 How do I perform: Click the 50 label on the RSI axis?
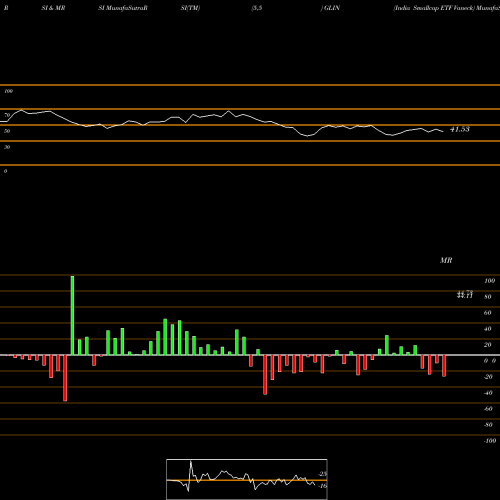point(7,131)
